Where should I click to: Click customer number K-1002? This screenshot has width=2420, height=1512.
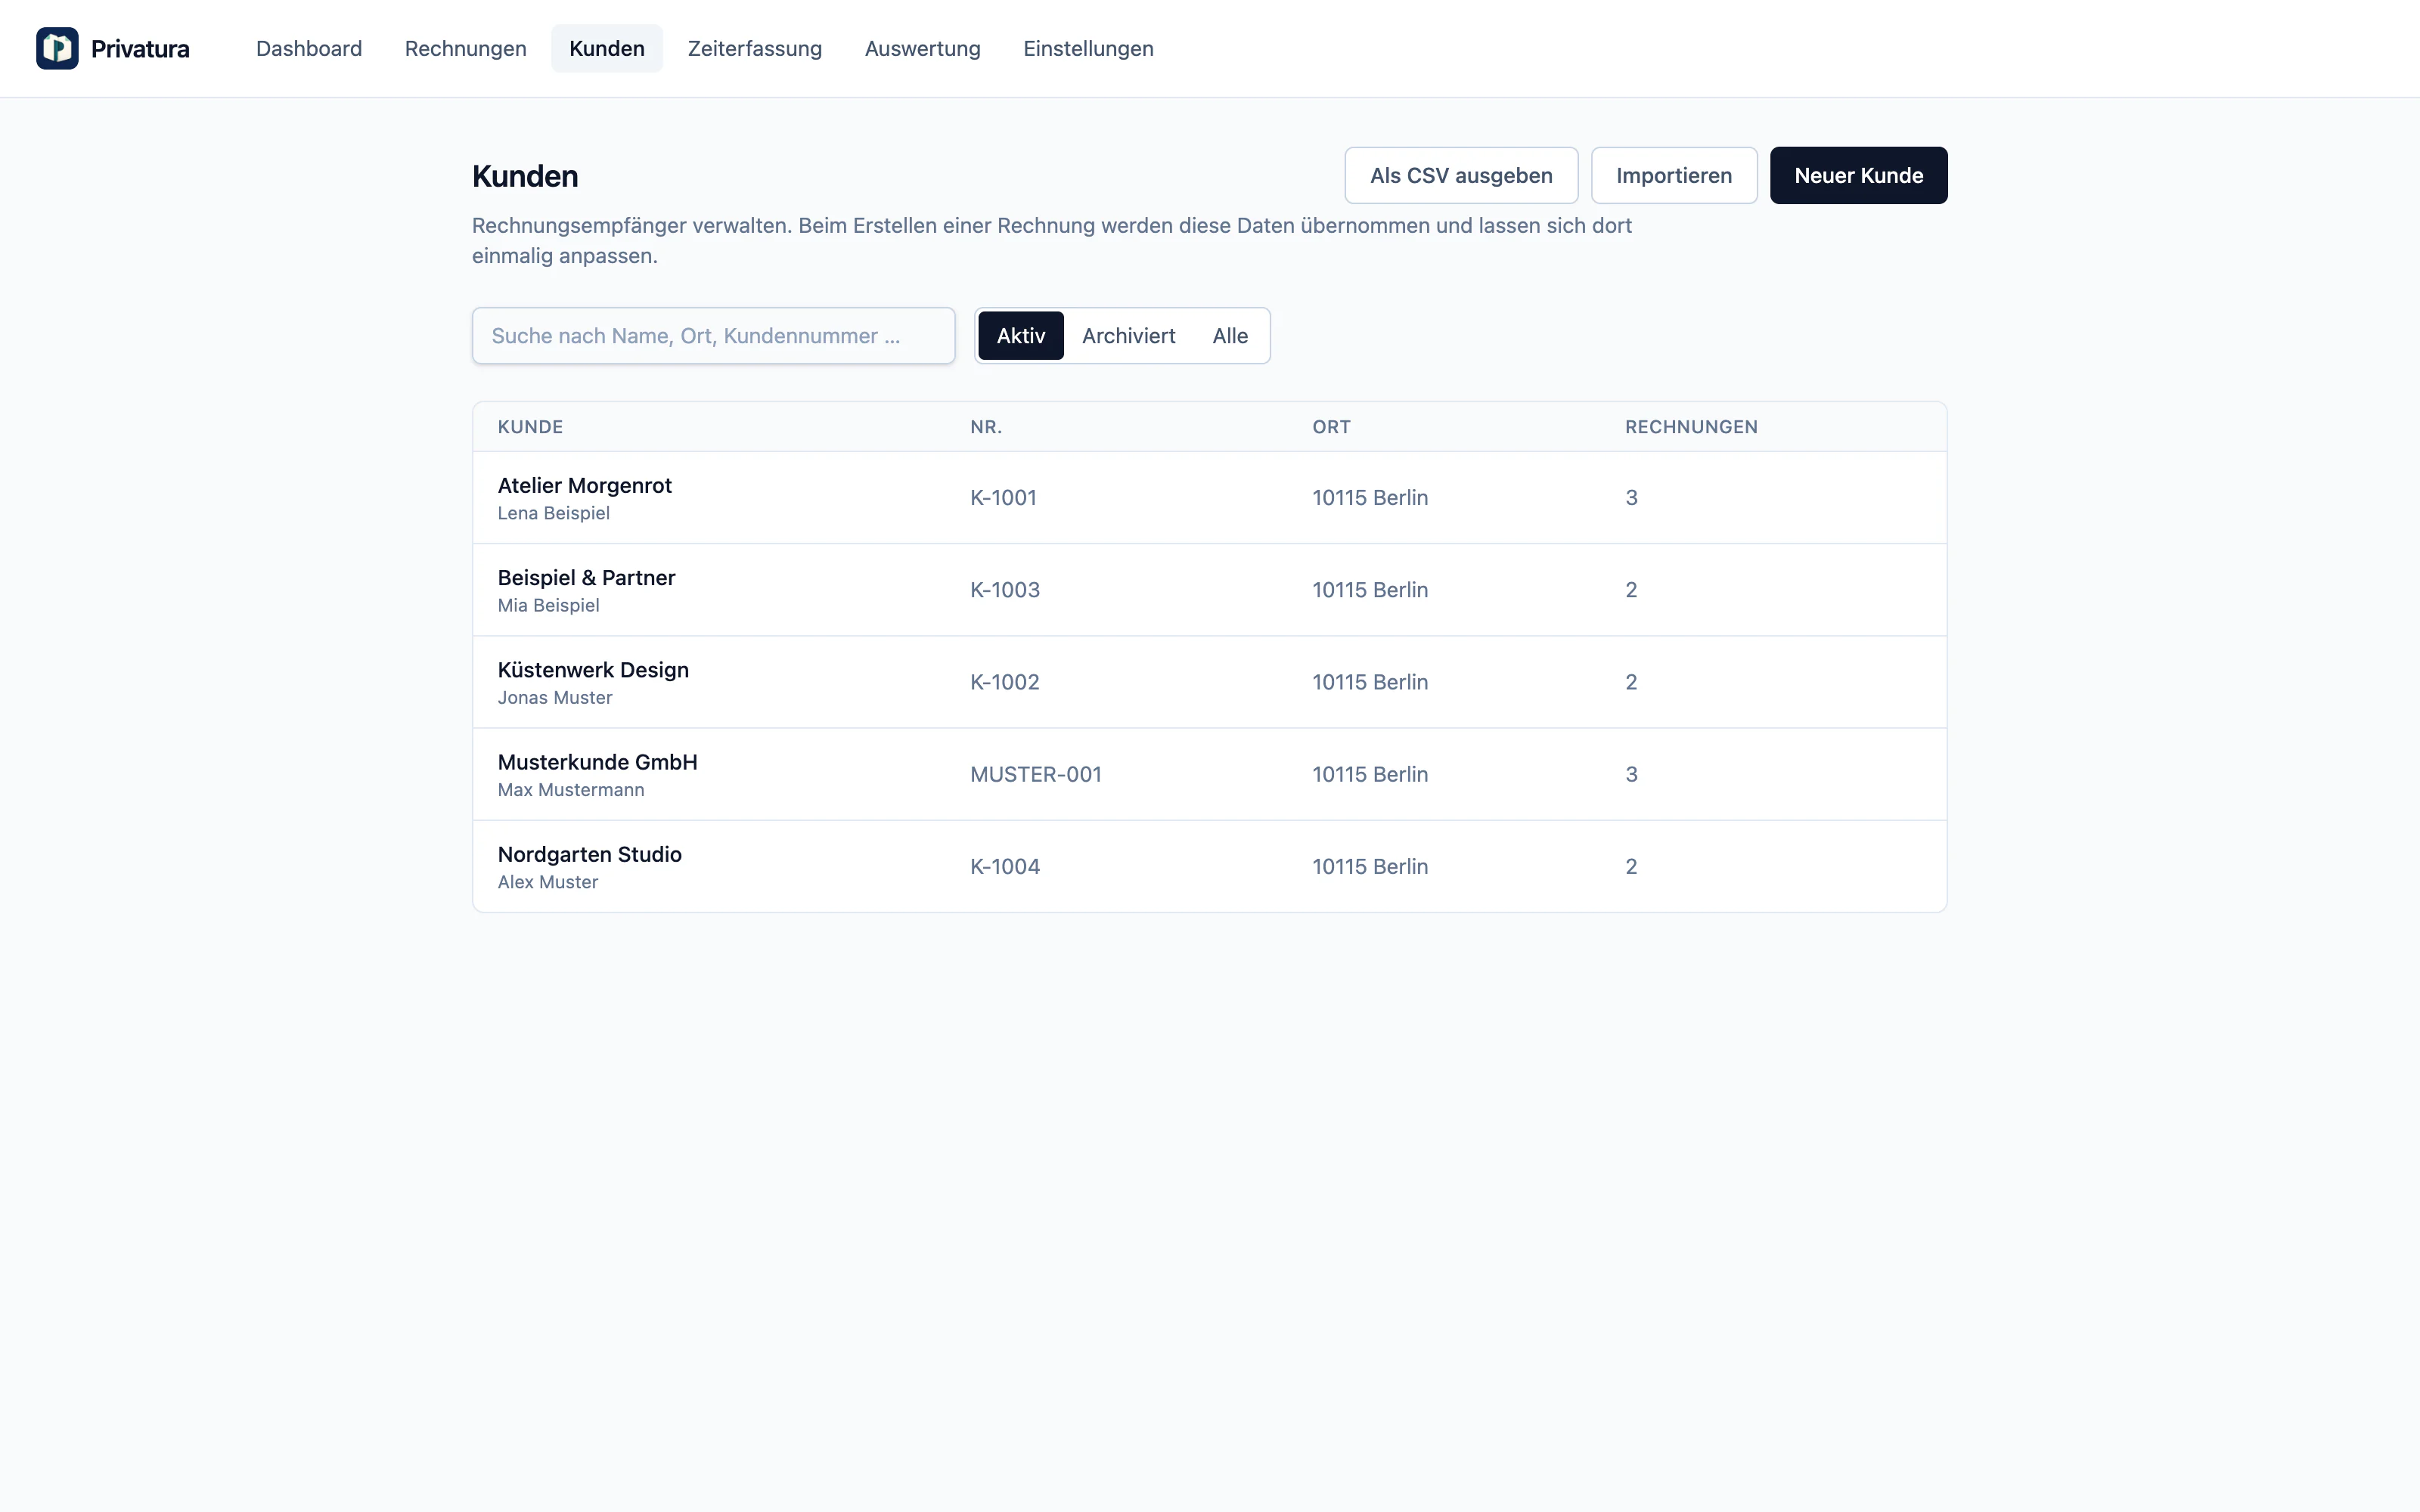(1005, 682)
